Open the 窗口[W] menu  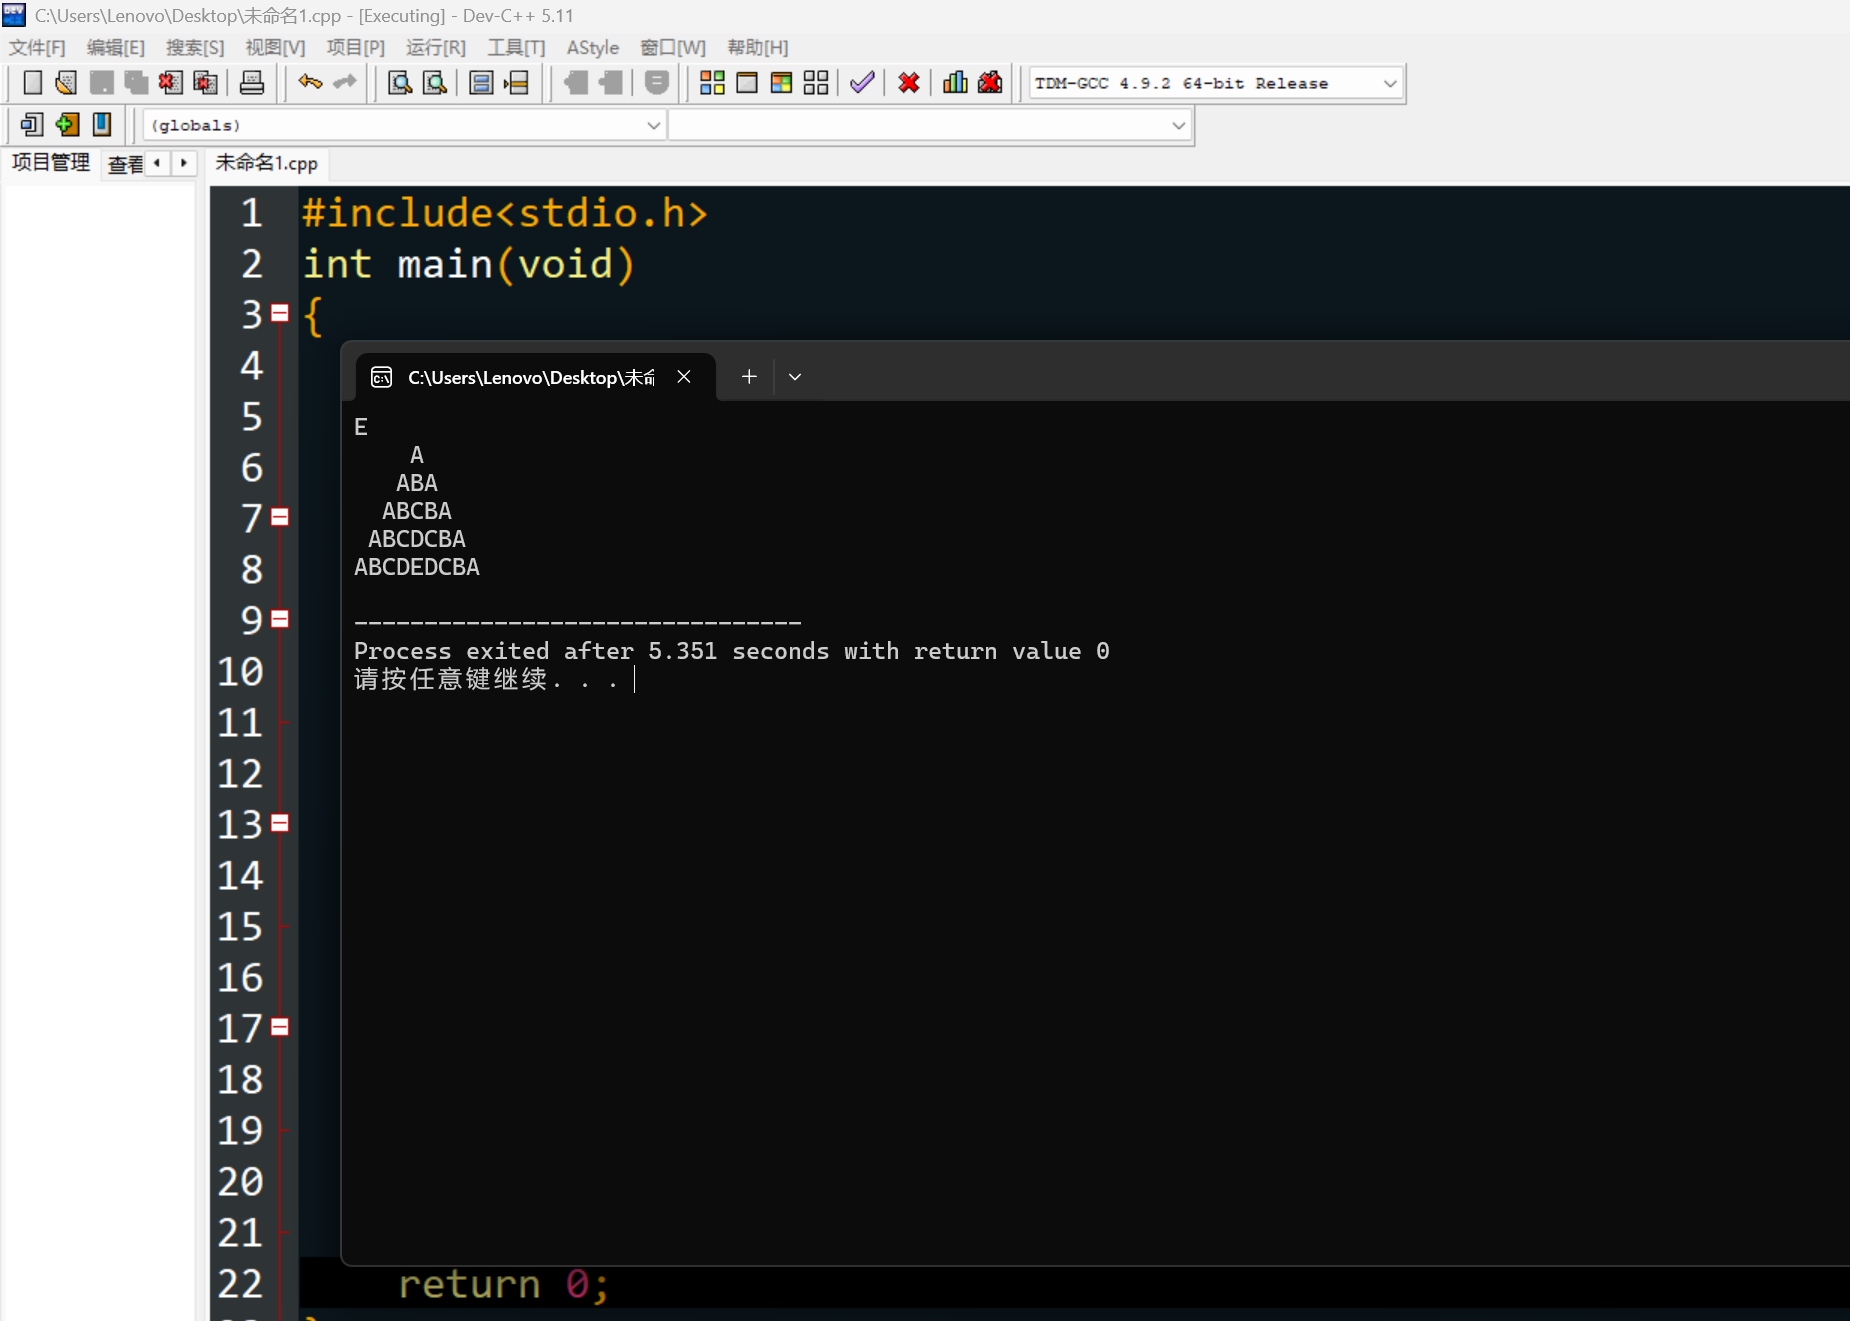pyautogui.click(x=673, y=48)
